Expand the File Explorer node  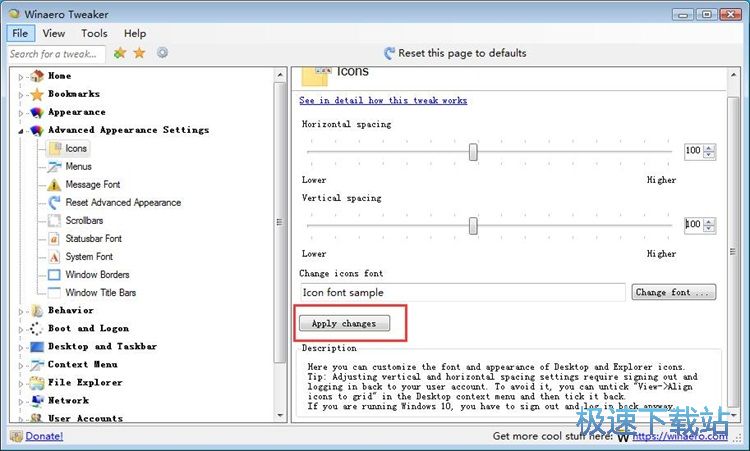21,384
